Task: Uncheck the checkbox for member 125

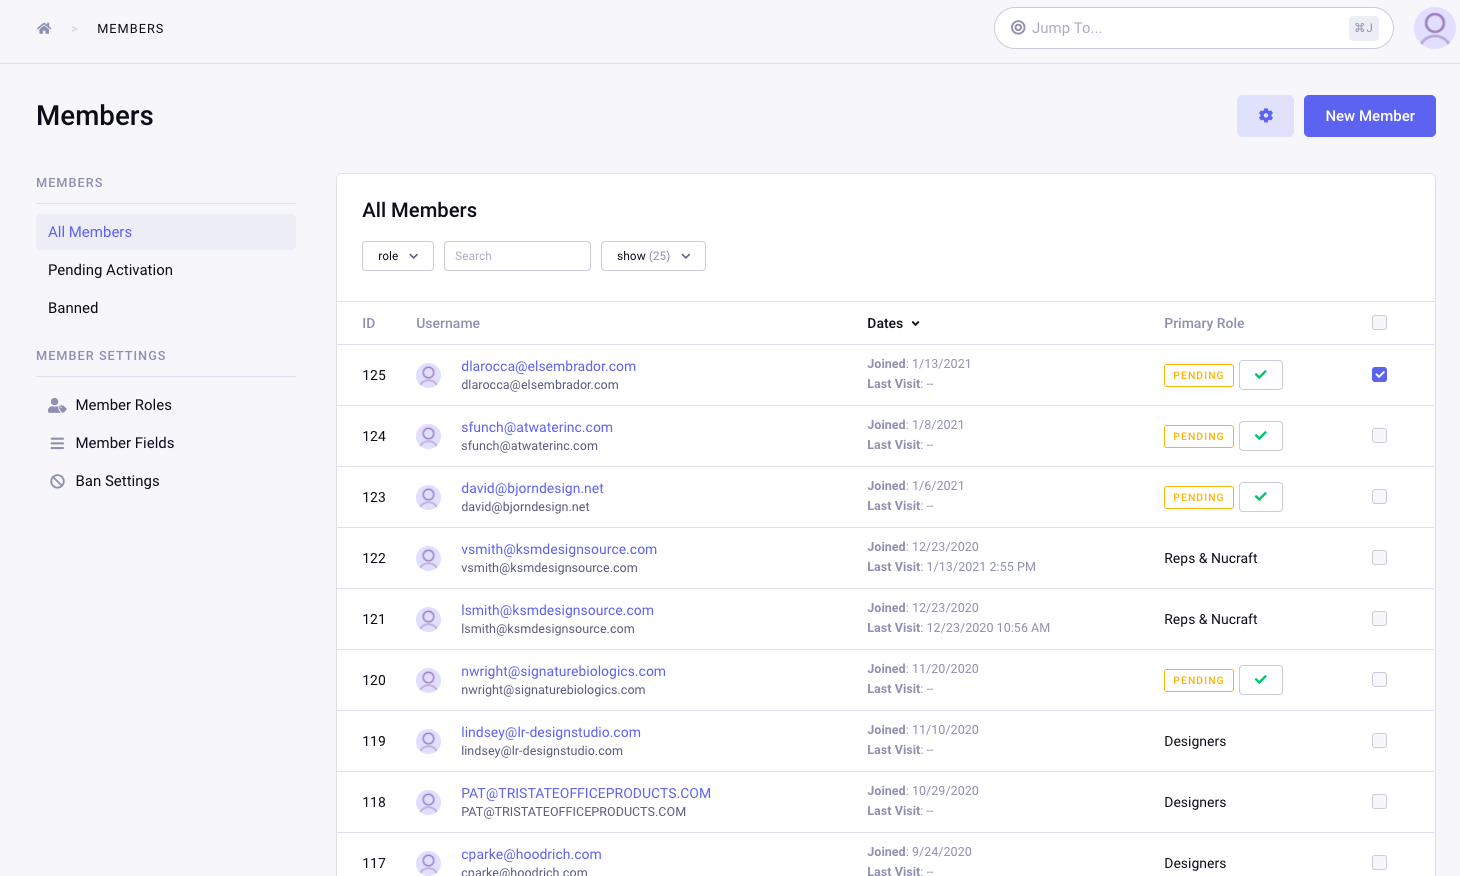Action: (1380, 374)
